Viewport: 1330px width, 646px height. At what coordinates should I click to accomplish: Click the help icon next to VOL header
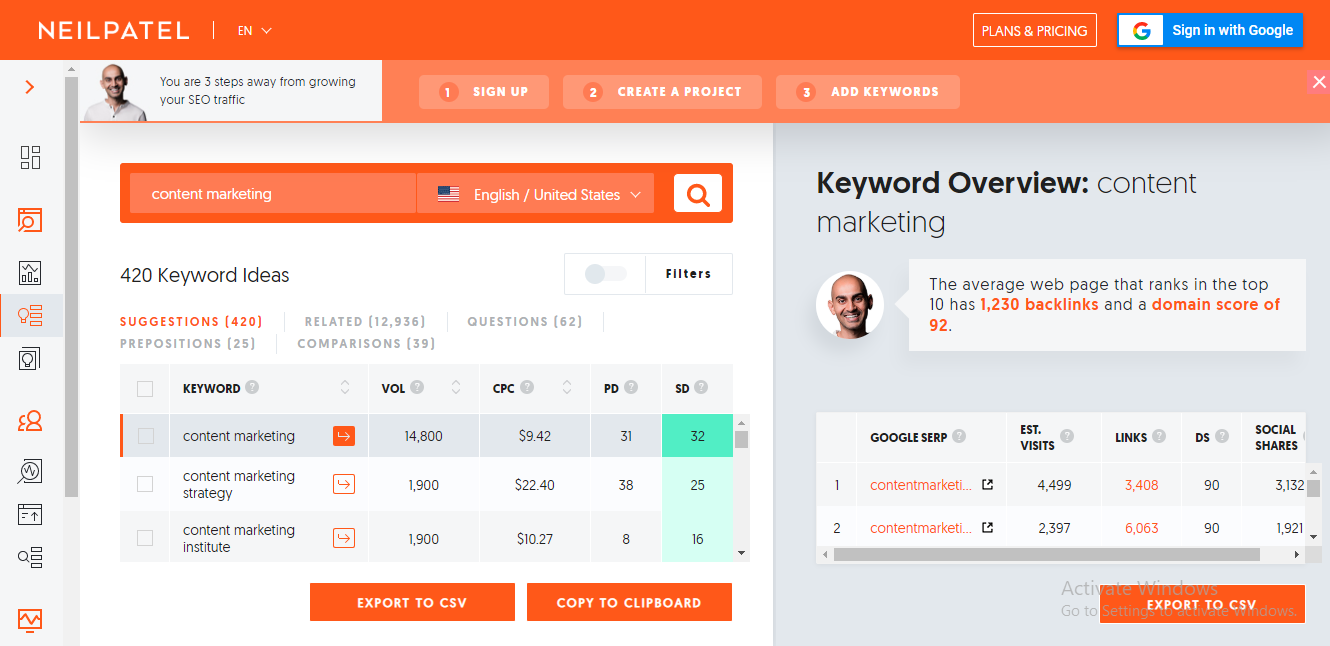tap(417, 388)
